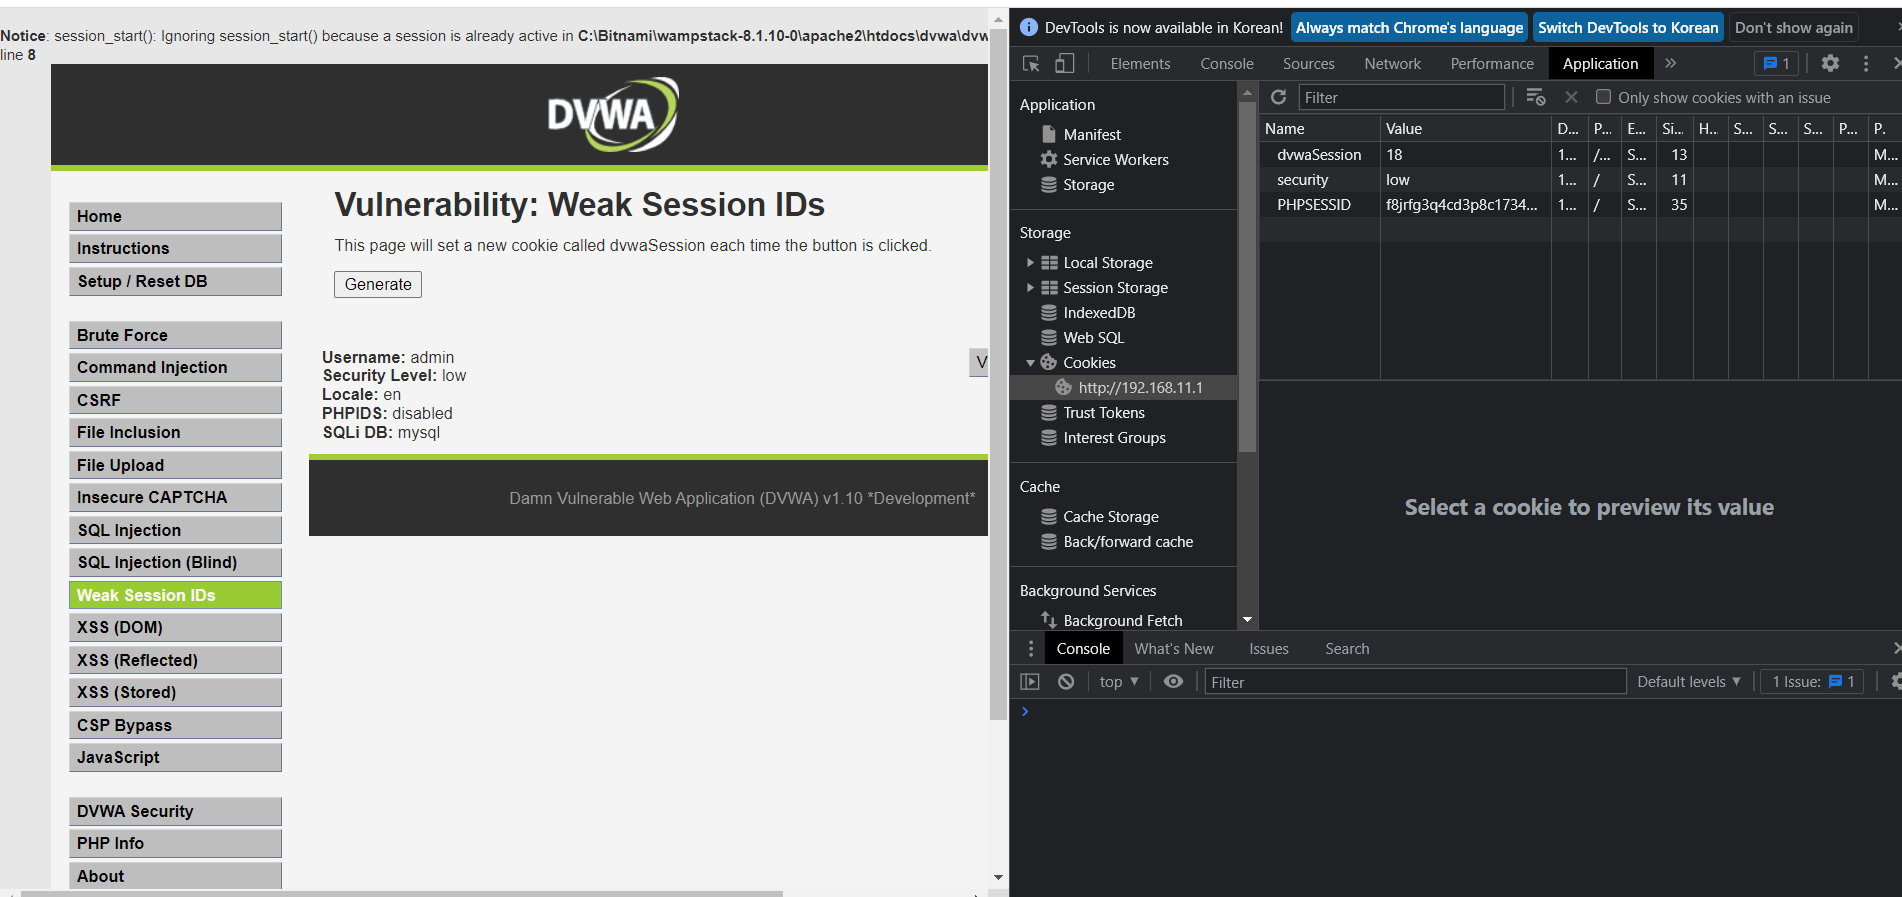The height and width of the screenshot is (897, 1902).
Task: Switch to the Elements tab
Action: [1140, 63]
